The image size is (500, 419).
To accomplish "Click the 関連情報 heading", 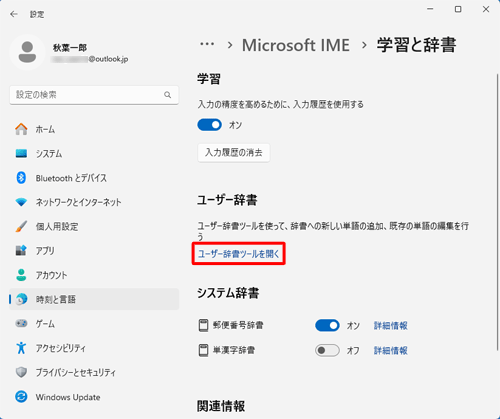I will 221,406.
